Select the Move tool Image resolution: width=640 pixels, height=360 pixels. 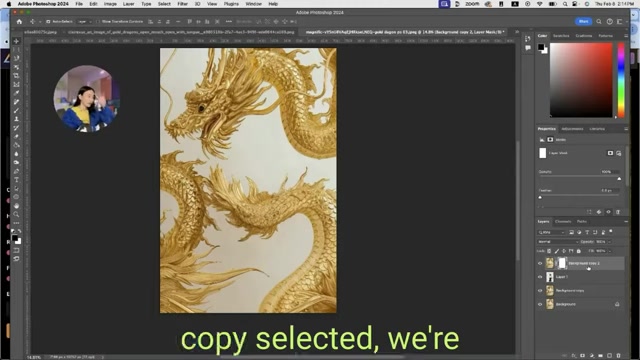pyautogui.click(x=16, y=41)
